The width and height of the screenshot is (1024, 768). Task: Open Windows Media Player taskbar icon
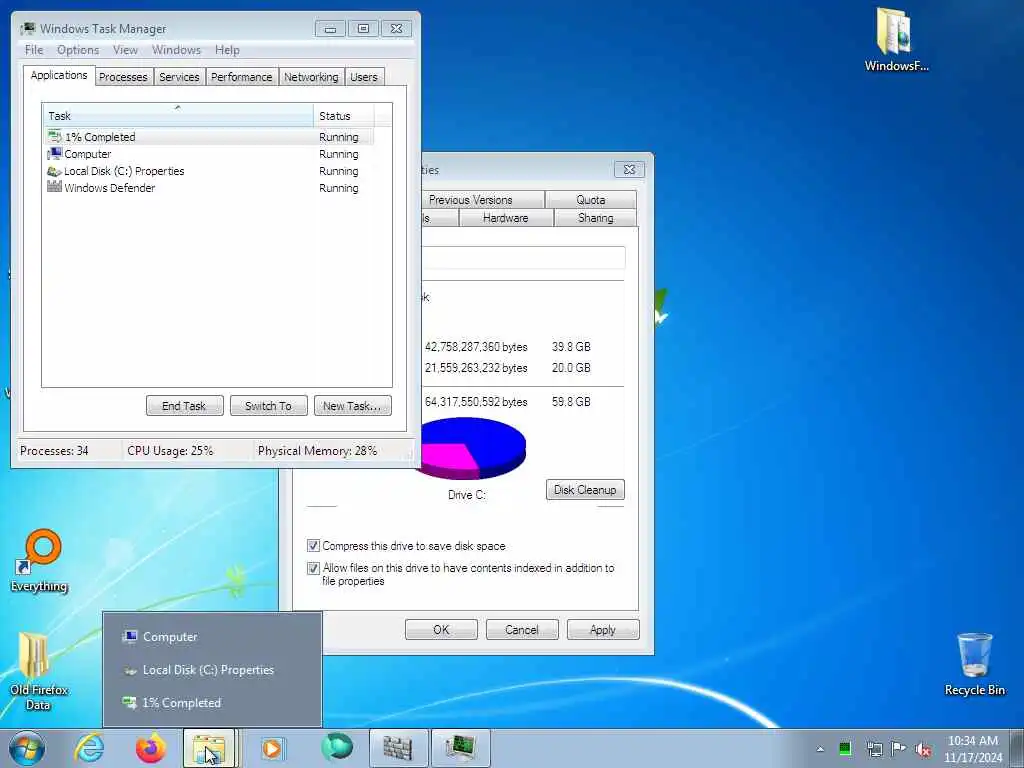point(272,748)
